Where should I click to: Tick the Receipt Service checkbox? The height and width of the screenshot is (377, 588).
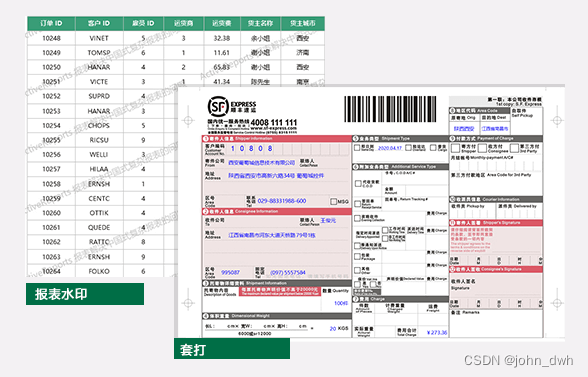(x=358, y=204)
